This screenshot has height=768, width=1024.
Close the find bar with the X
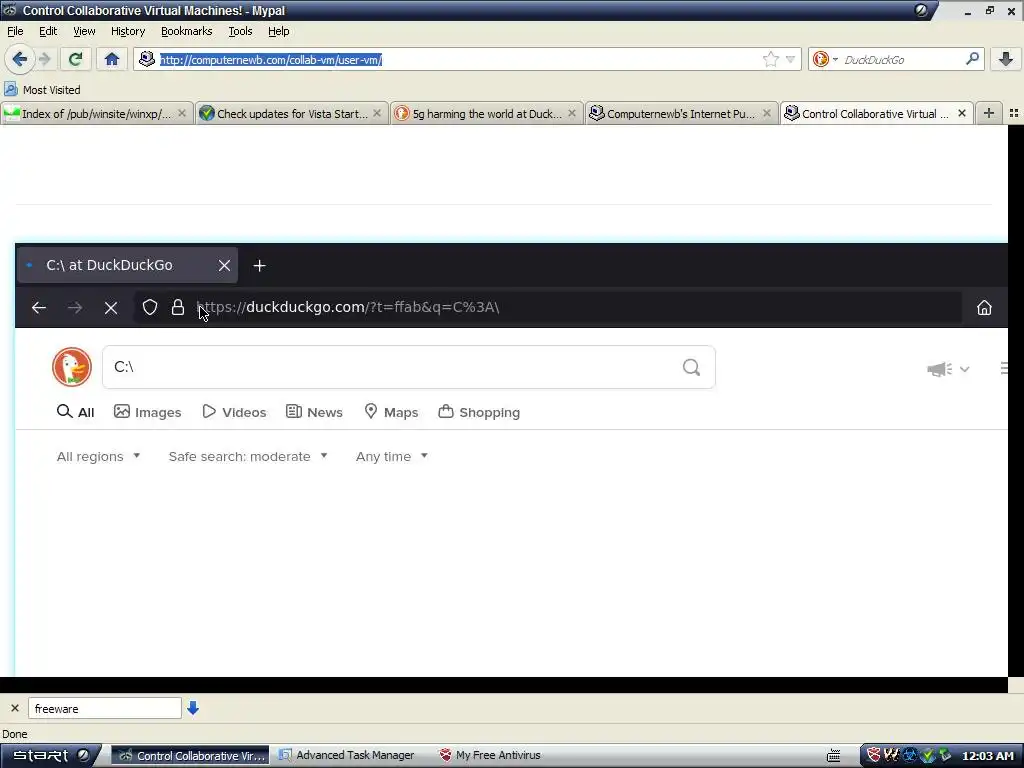point(15,708)
